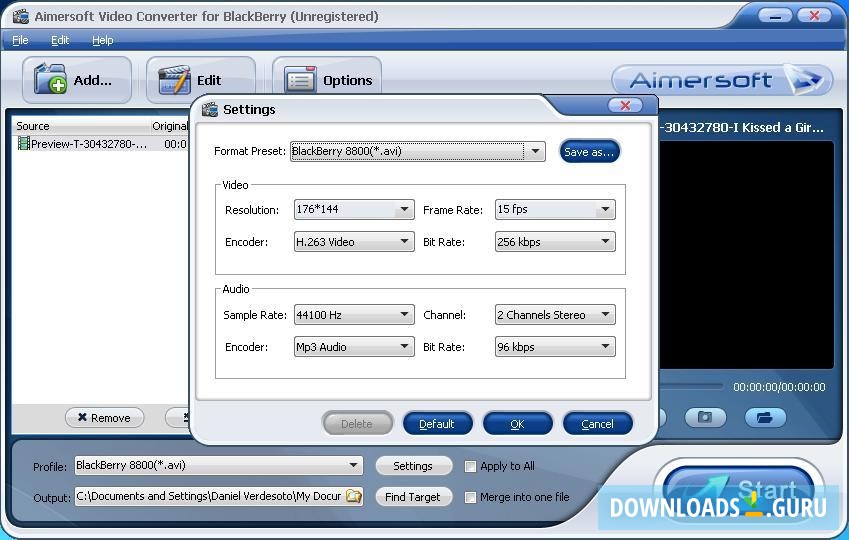Screen dimensions: 849x540
Task: Click the Aimersoft logo banner
Action: coord(722,80)
